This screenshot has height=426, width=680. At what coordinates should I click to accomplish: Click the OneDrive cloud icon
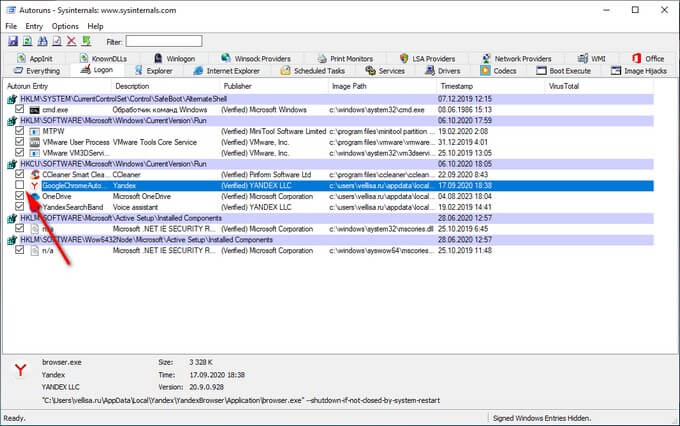click(x=35, y=197)
